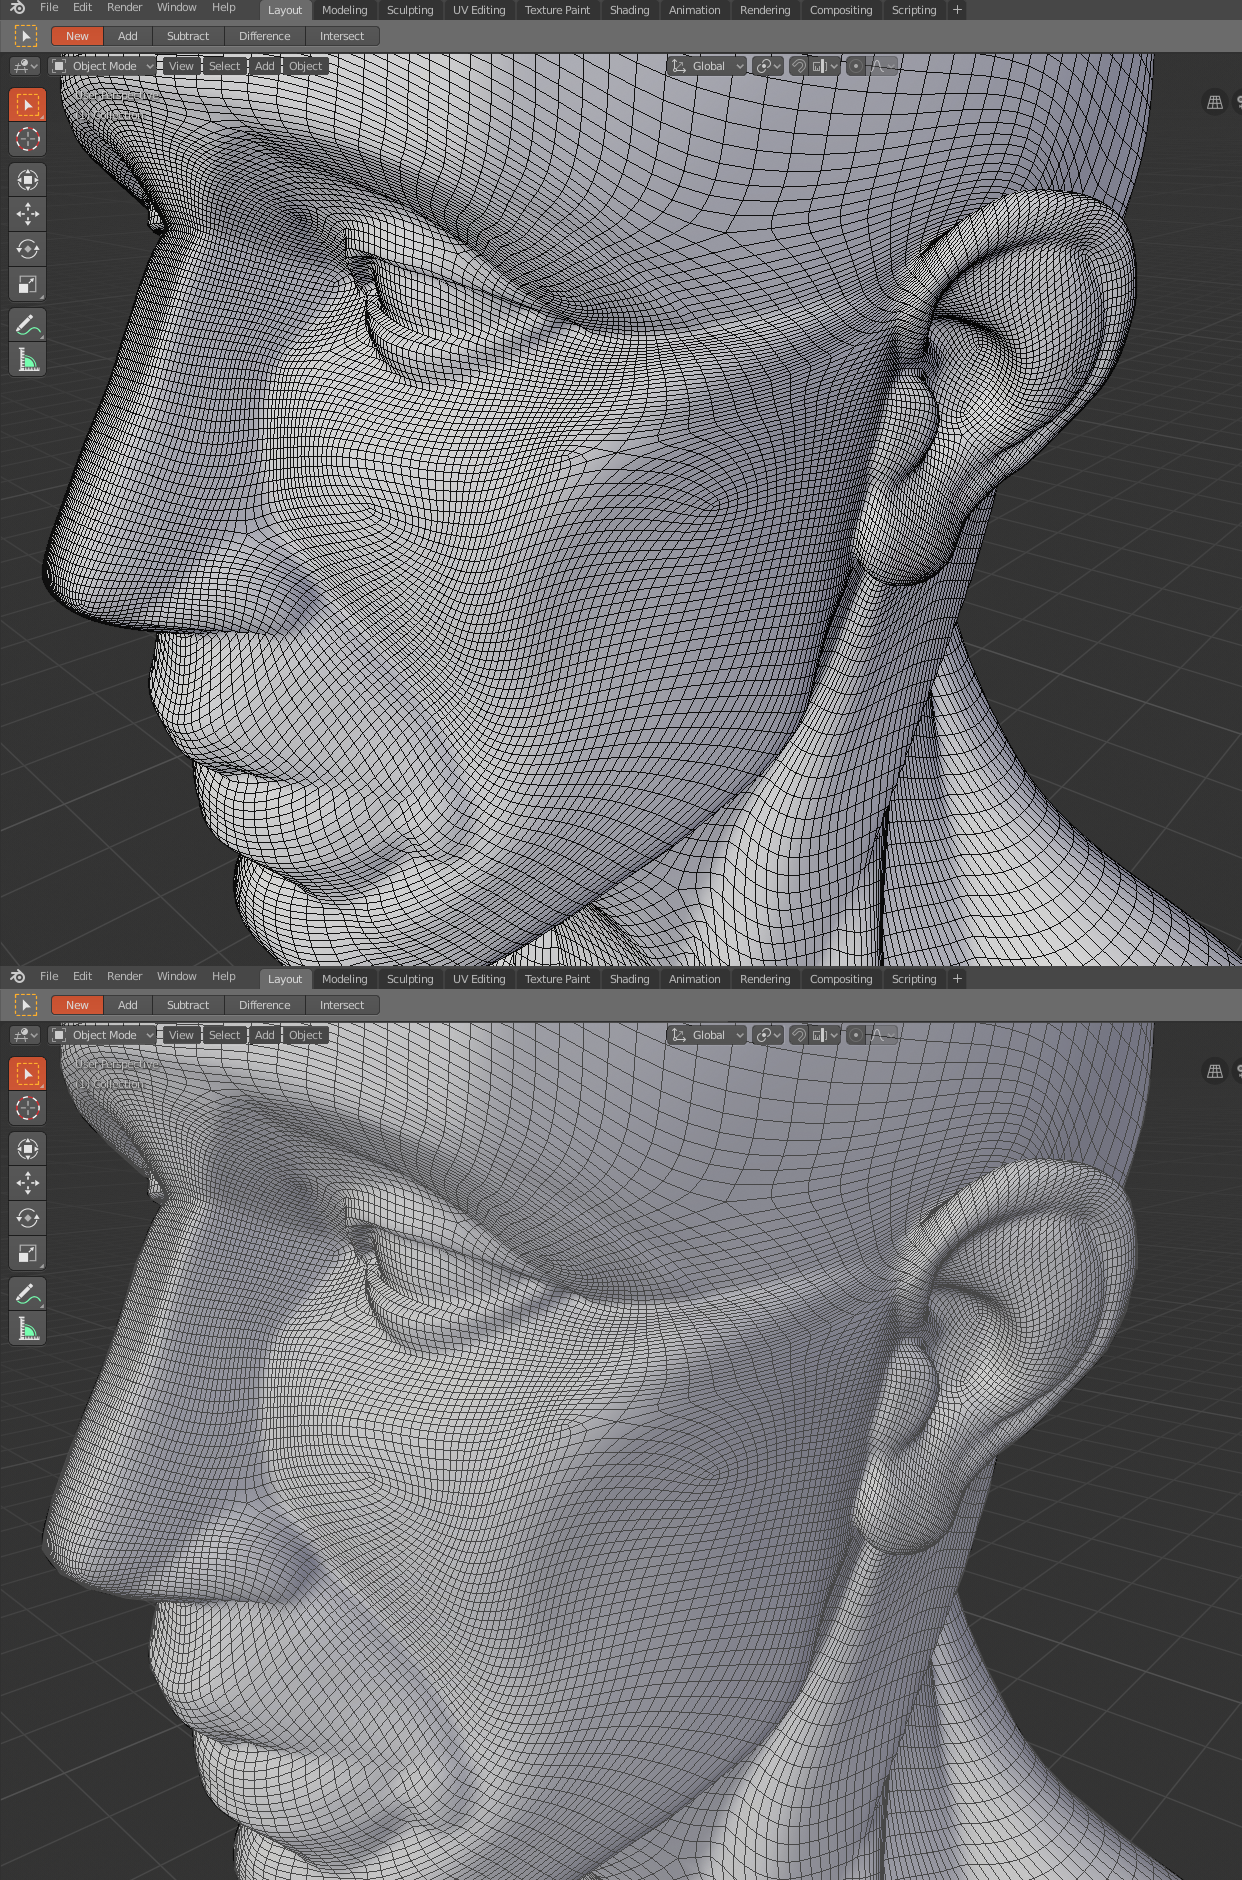Open the View menu in upper viewport header

pos(181,66)
